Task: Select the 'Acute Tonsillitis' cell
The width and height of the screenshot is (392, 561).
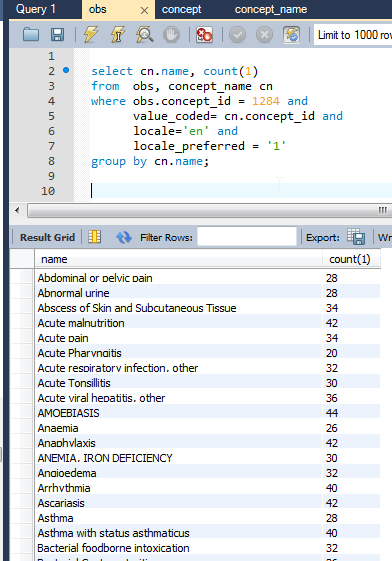Action: pos(178,383)
